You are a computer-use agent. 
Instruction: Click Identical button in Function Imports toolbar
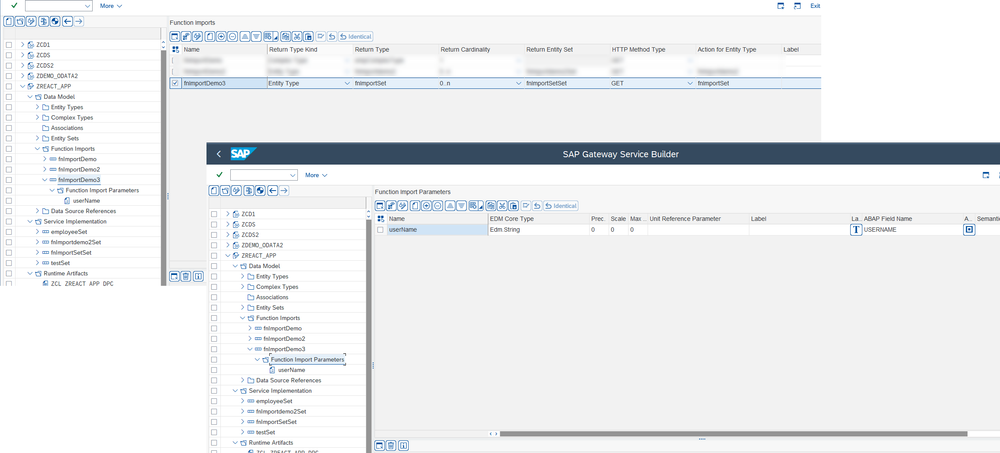point(355,36)
